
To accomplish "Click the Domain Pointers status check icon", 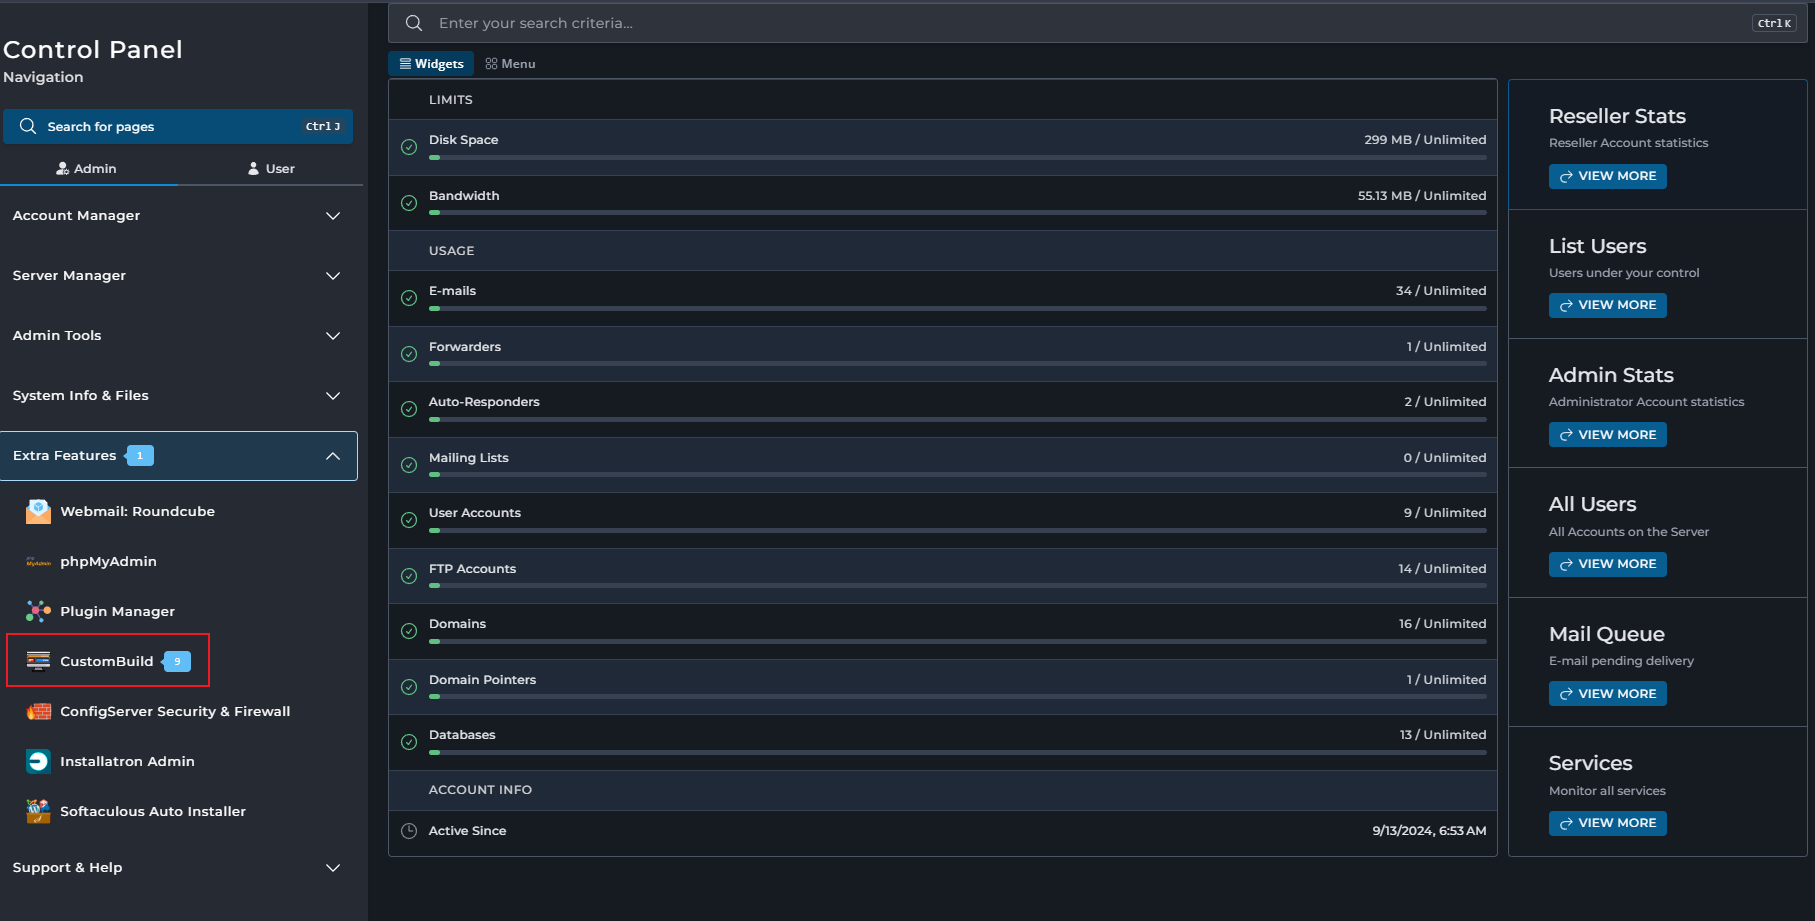I will [409, 687].
